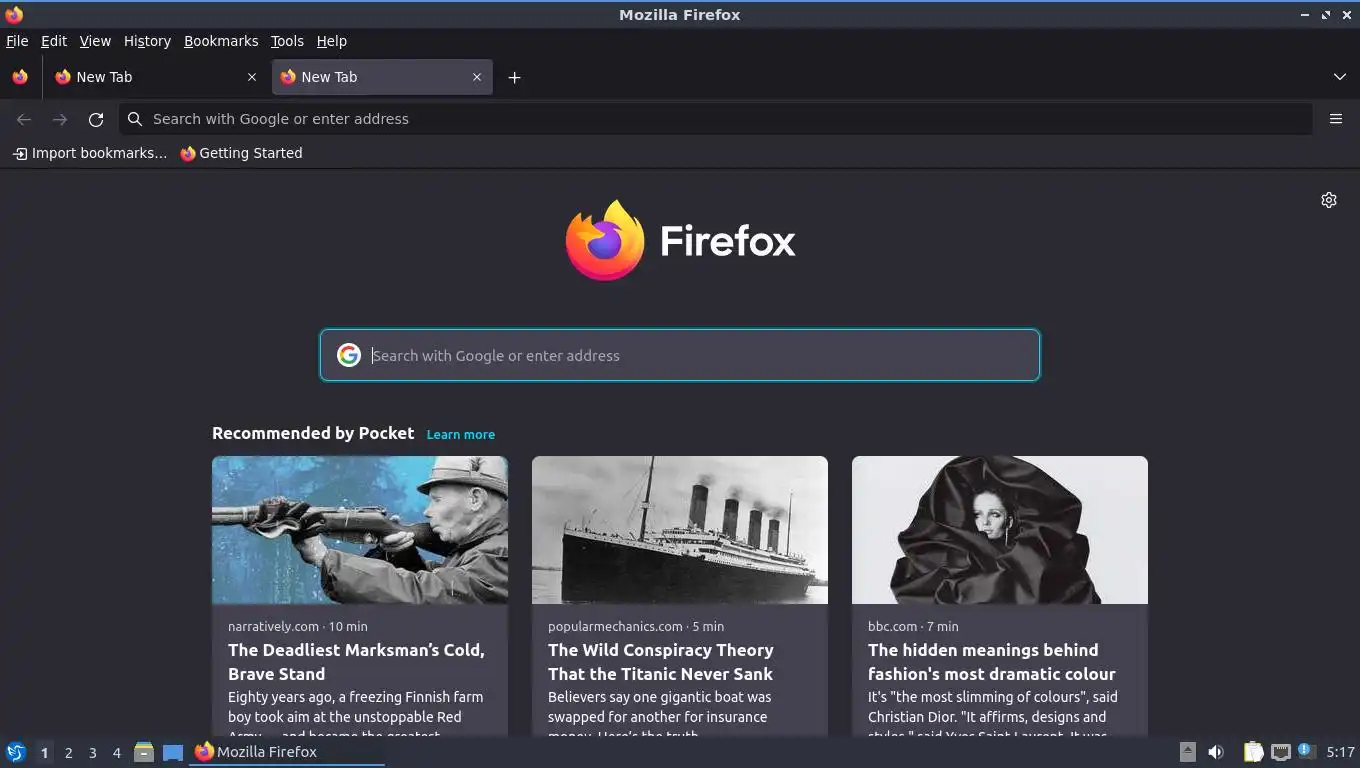Personalize new tab via gear icon
Image resolution: width=1360 pixels, height=768 pixels.
[x=1329, y=200]
